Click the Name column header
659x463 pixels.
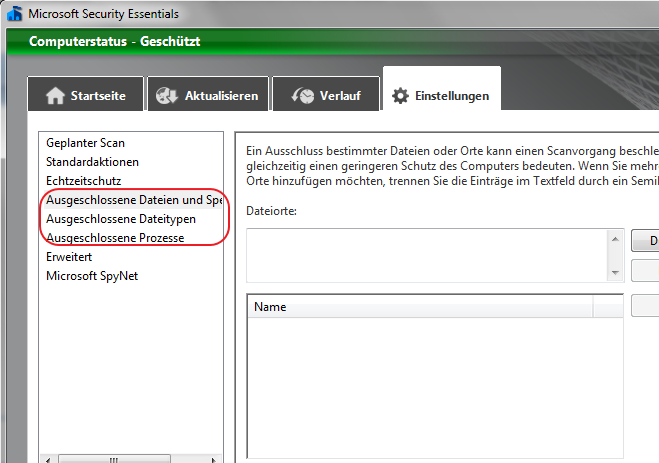pyautogui.click(x=420, y=307)
